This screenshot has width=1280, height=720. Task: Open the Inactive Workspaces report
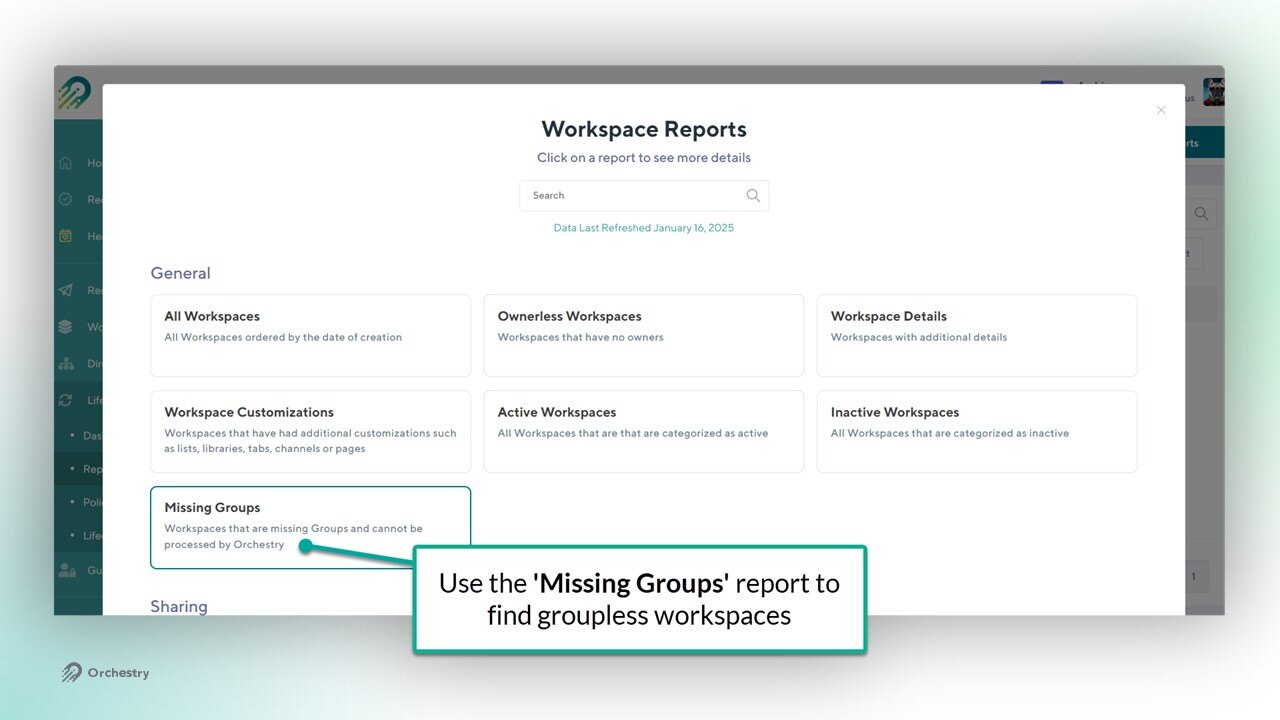977,431
